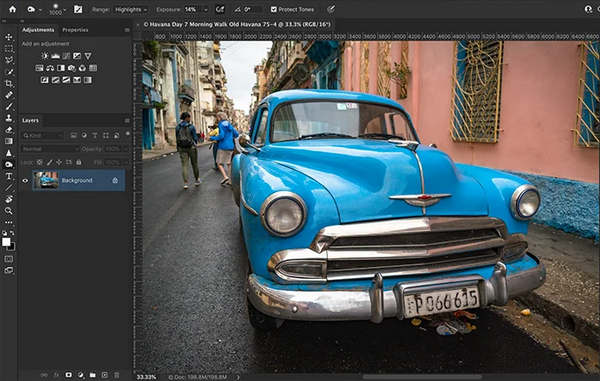The height and width of the screenshot is (381, 600).
Task: Select the active Dodge tool in toolbar
Action: pos(8,164)
